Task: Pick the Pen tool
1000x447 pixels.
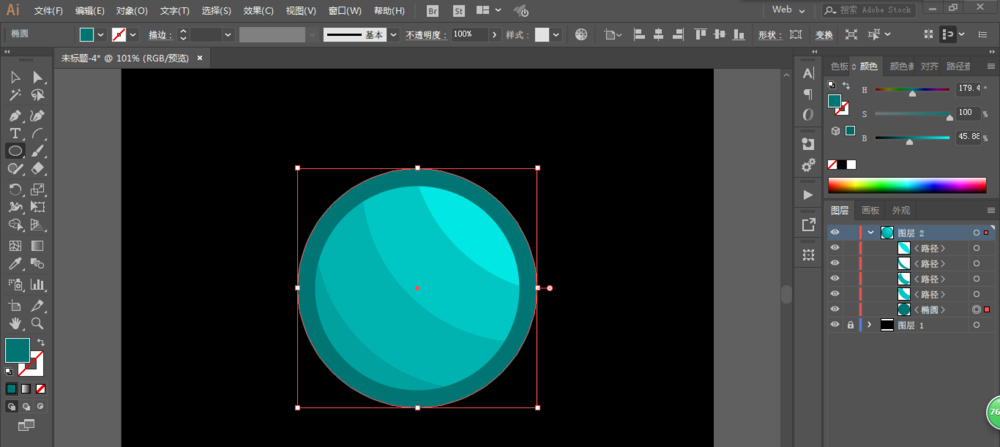Action: 15,115
